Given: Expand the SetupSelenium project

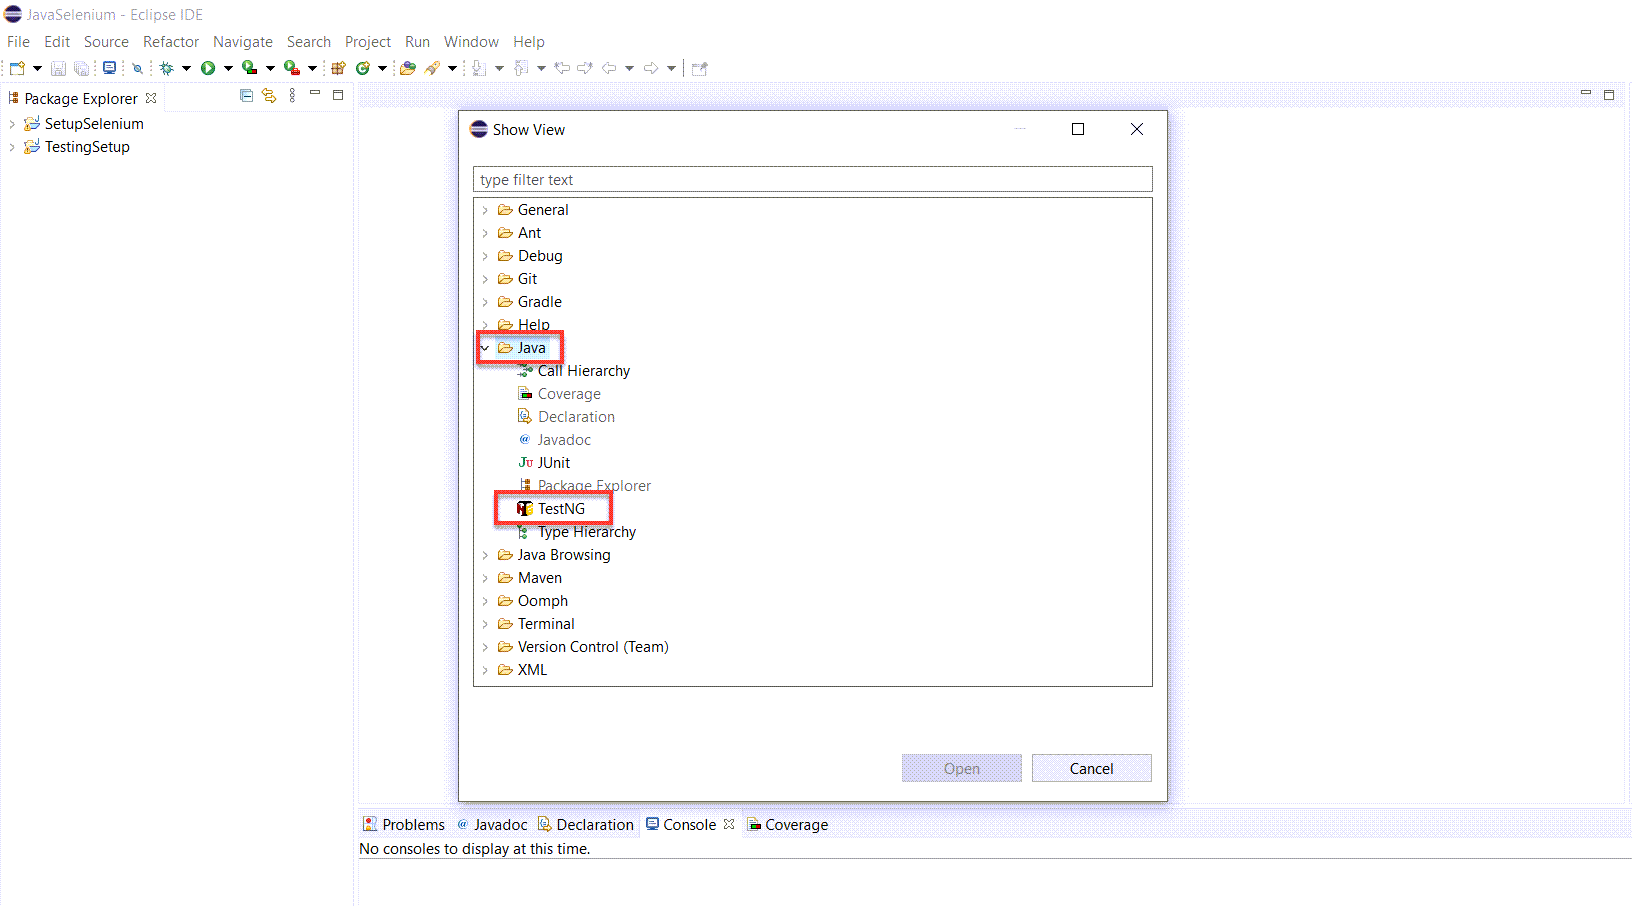Looking at the screenshot, I should click(x=12, y=124).
